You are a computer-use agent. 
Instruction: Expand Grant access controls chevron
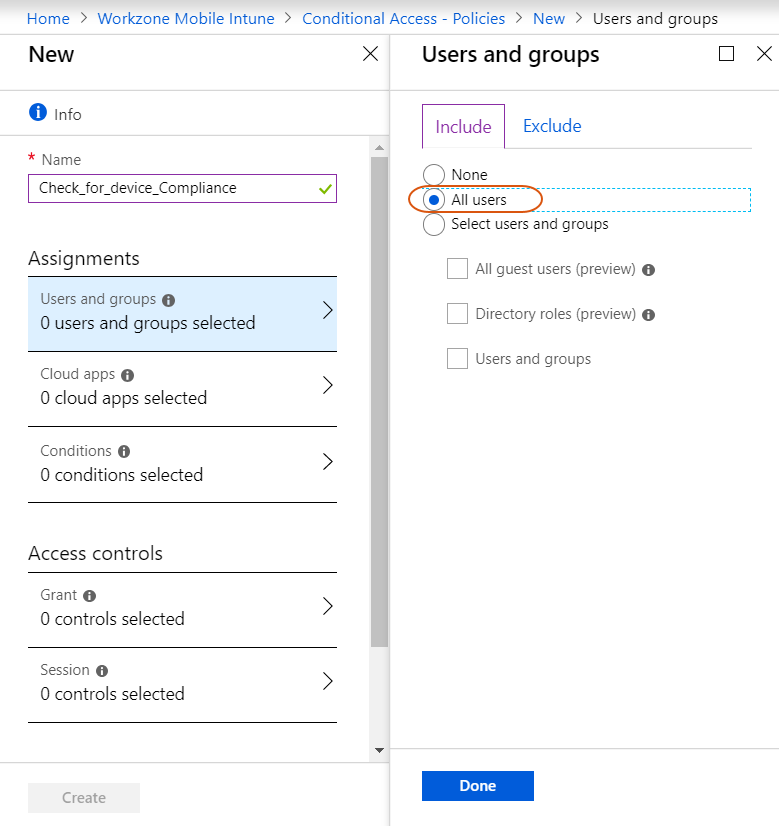pos(328,606)
